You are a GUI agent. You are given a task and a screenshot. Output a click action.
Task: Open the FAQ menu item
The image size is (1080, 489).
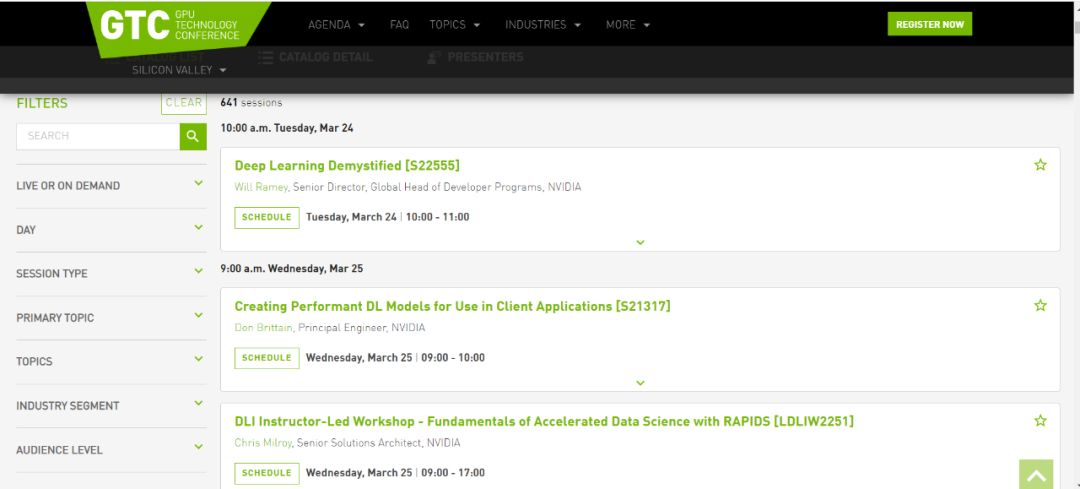[399, 25]
